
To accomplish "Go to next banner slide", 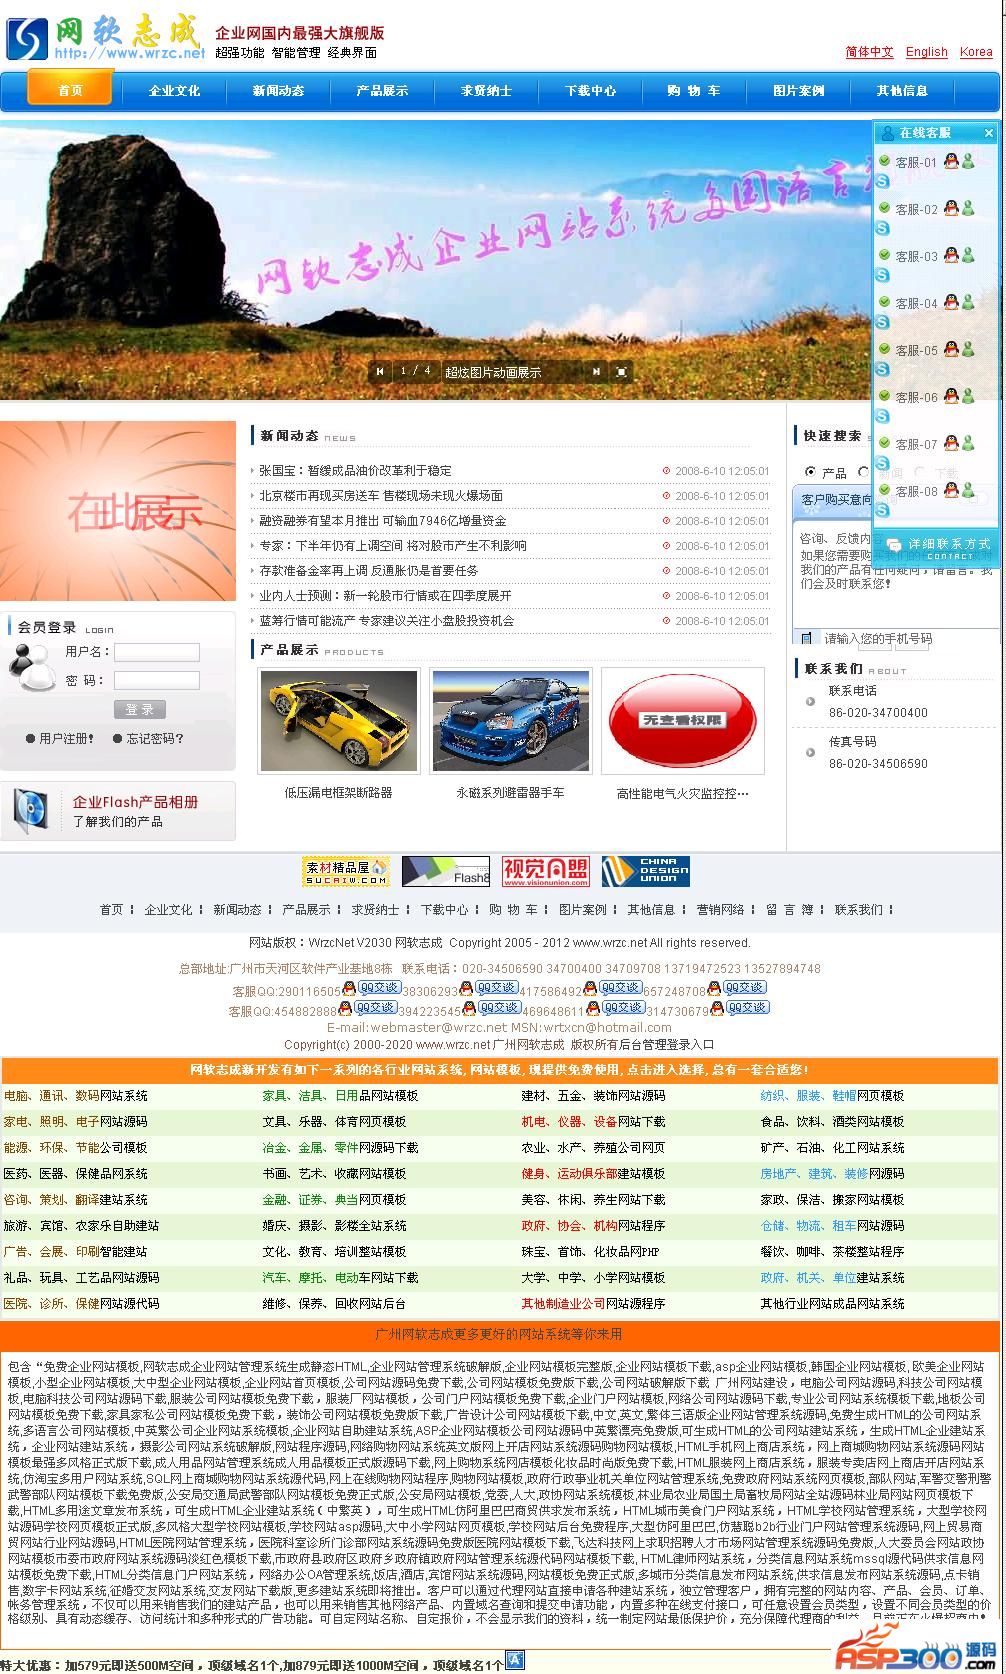I will click(x=596, y=371).
